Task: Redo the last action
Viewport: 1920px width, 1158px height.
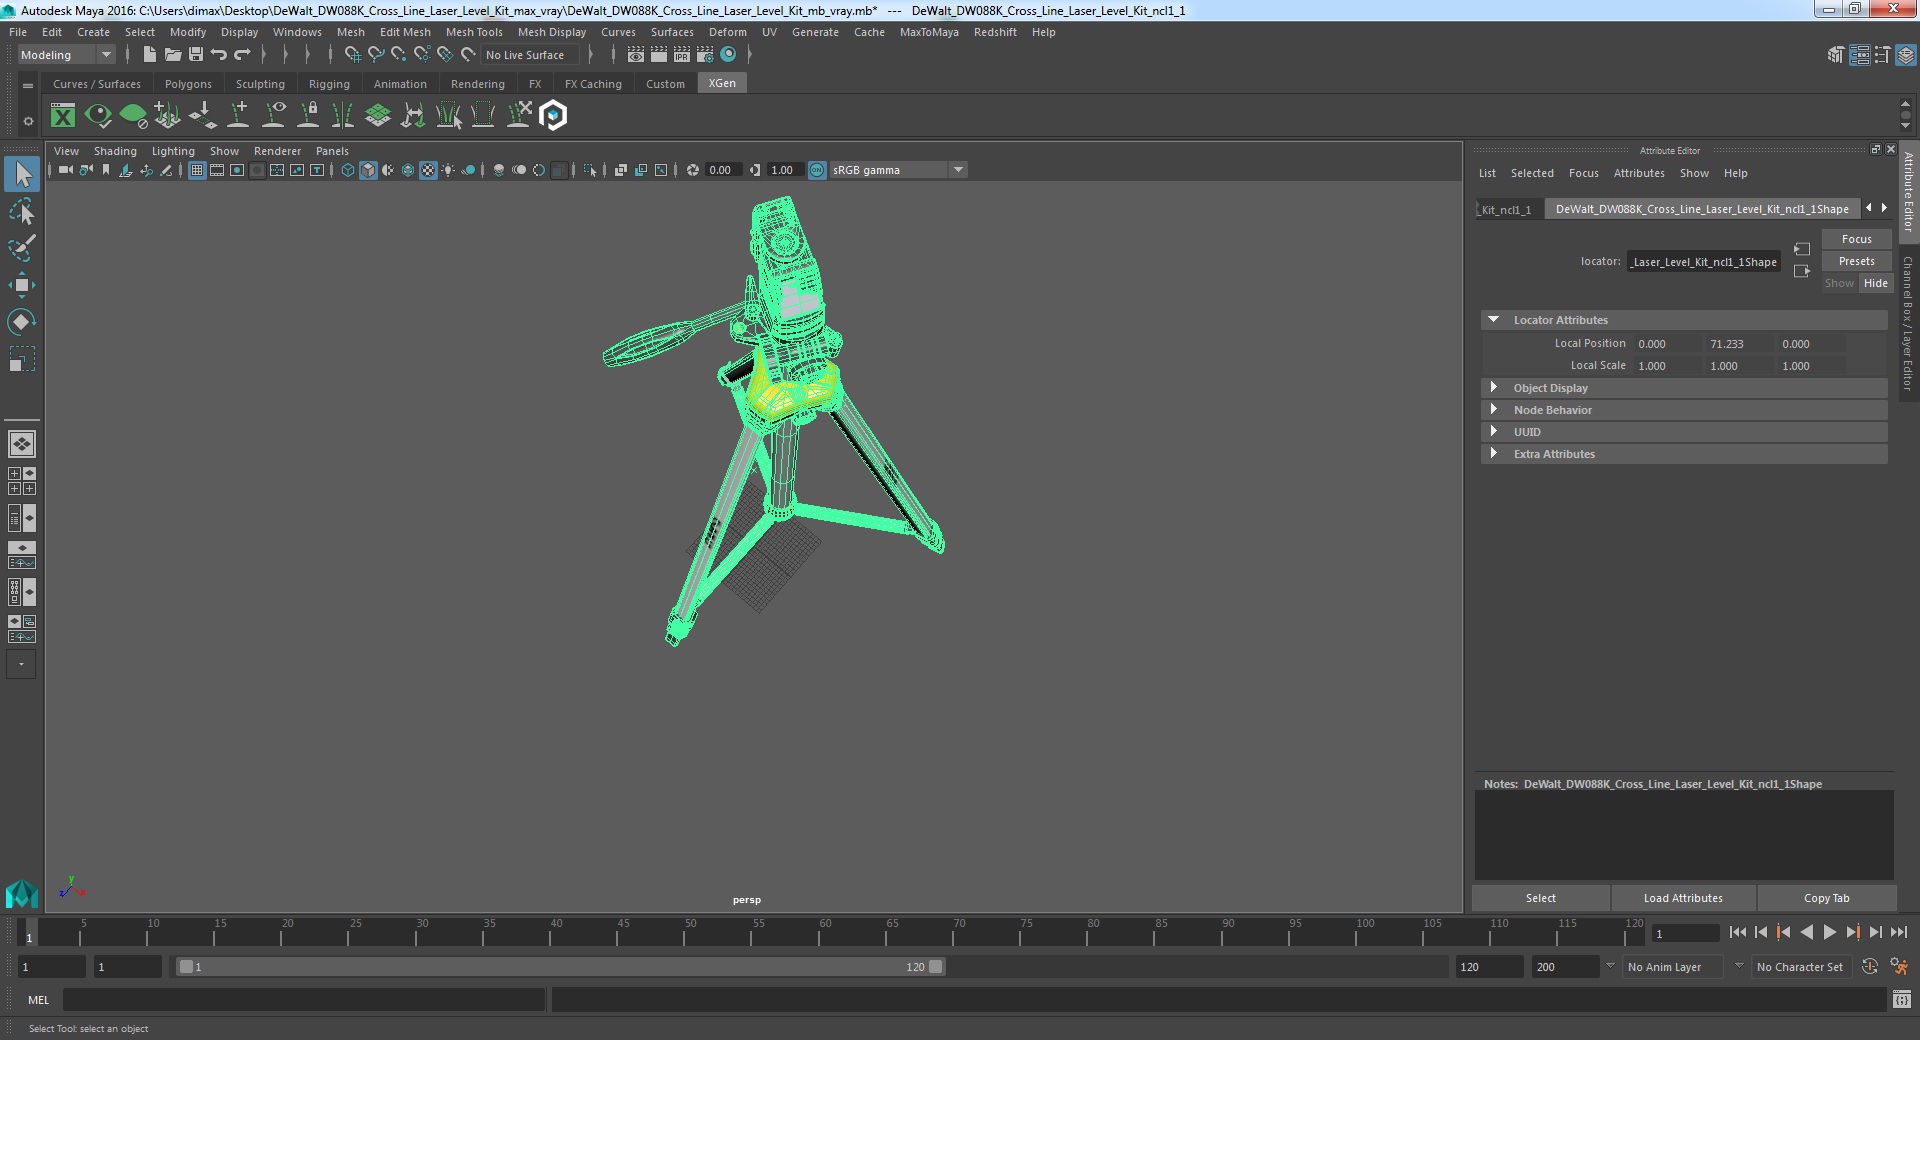Action: 242,55
